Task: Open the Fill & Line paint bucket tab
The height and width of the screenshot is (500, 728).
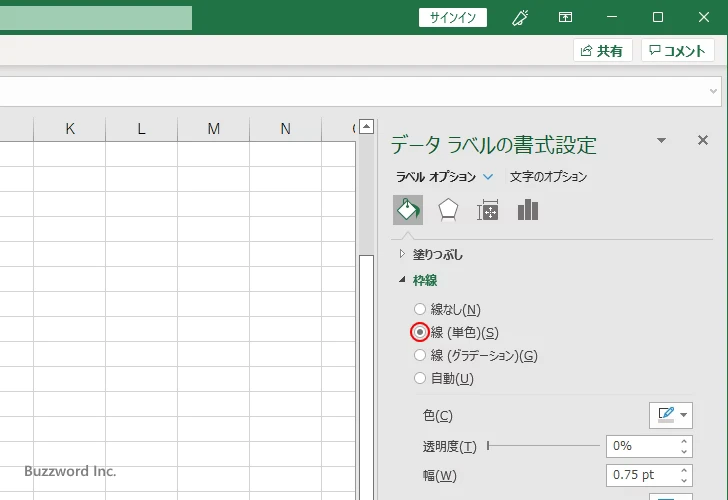Action: pyautogui.click(x=408, y=210)
